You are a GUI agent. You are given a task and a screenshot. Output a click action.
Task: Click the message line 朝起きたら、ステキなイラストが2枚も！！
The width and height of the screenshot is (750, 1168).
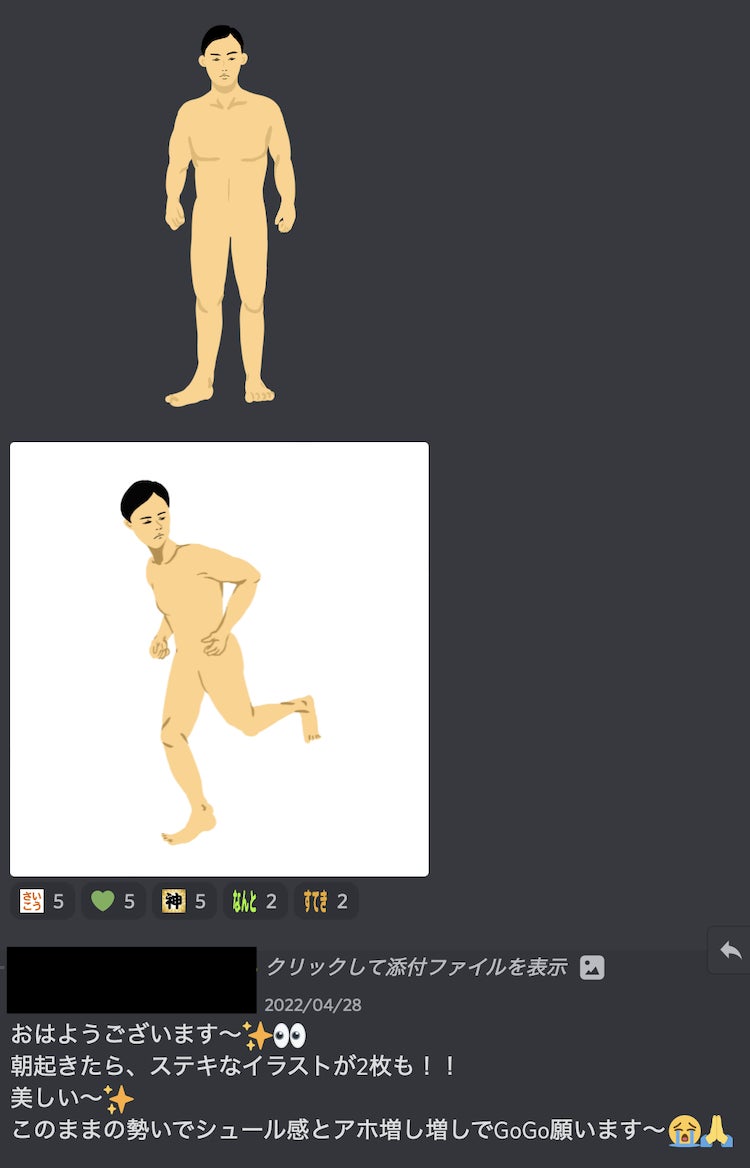pos(234,1066)
